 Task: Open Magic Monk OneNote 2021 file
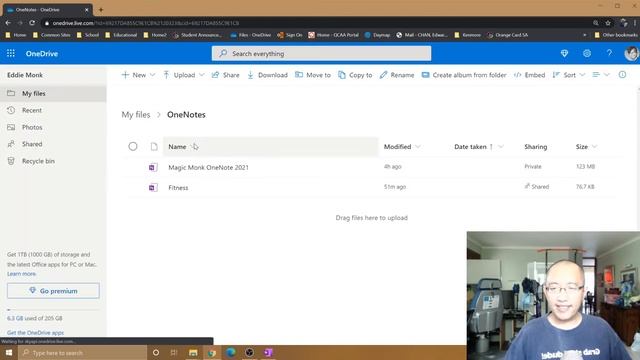208,167
